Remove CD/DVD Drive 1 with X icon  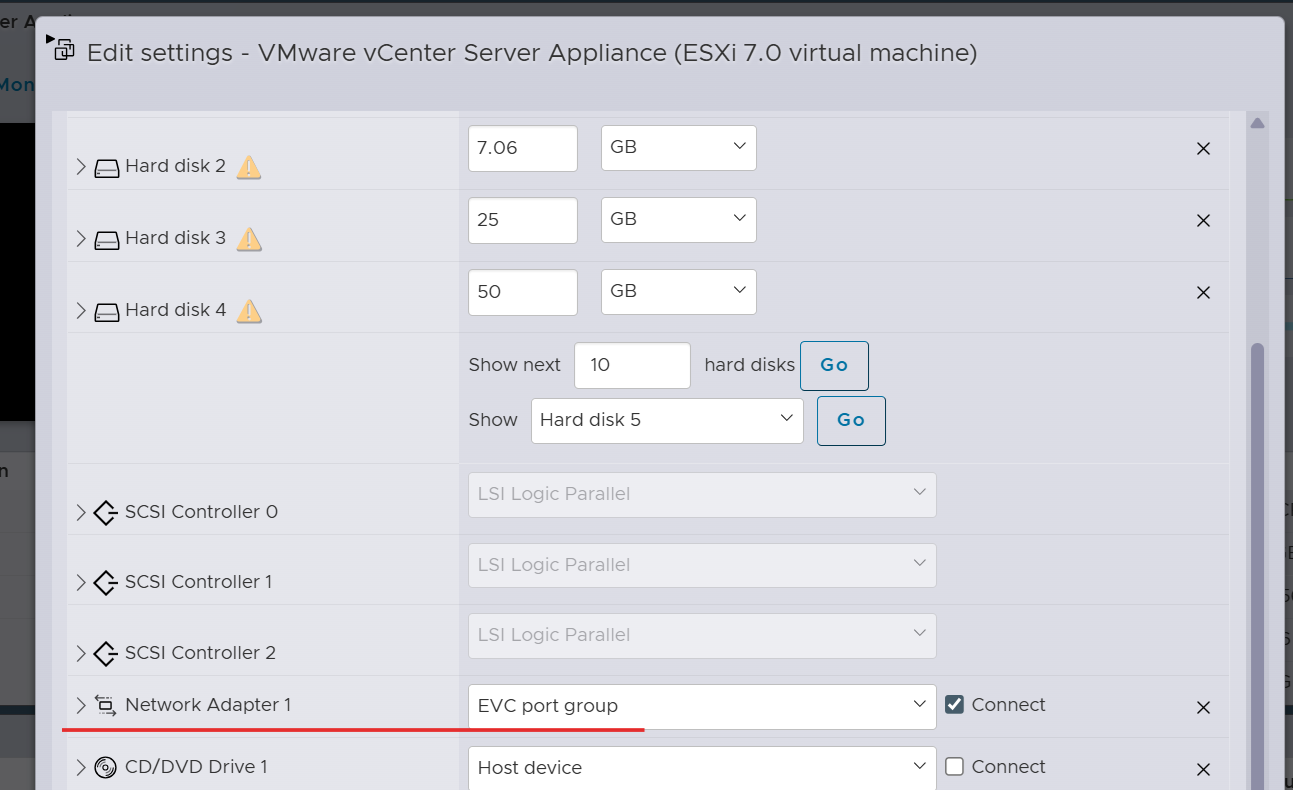(1204, 769)
